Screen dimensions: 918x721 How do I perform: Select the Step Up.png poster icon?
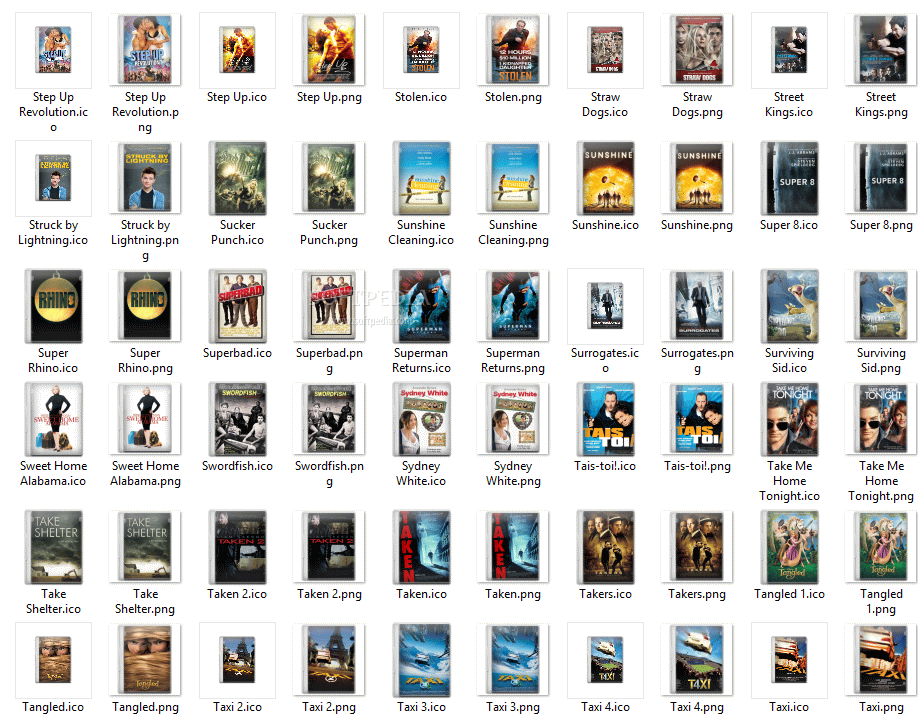pos(329,50)
